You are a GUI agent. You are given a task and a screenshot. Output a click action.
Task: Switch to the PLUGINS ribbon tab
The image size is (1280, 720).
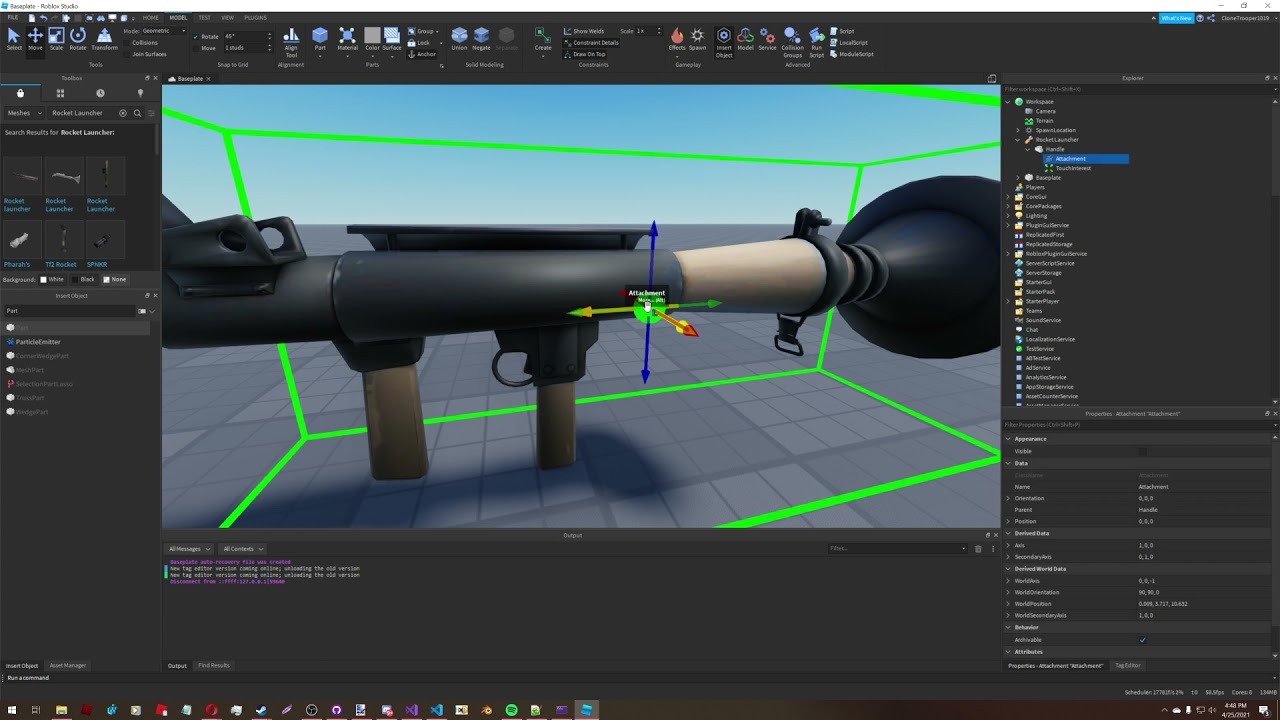click(255, 17)
